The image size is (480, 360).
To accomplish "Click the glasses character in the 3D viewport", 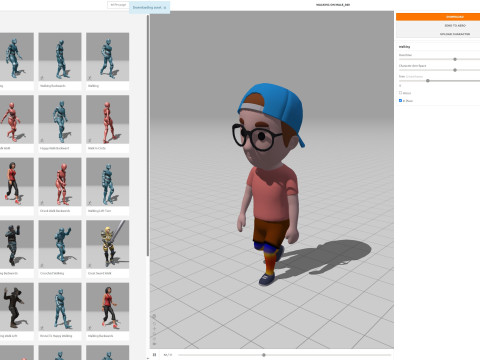I will (270, 183).
